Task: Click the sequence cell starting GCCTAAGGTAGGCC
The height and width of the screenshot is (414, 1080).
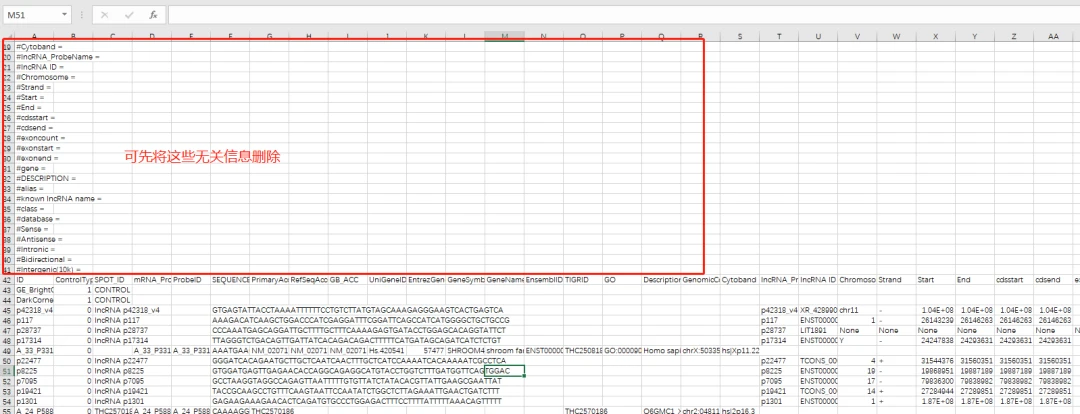Action: [357, 380]
